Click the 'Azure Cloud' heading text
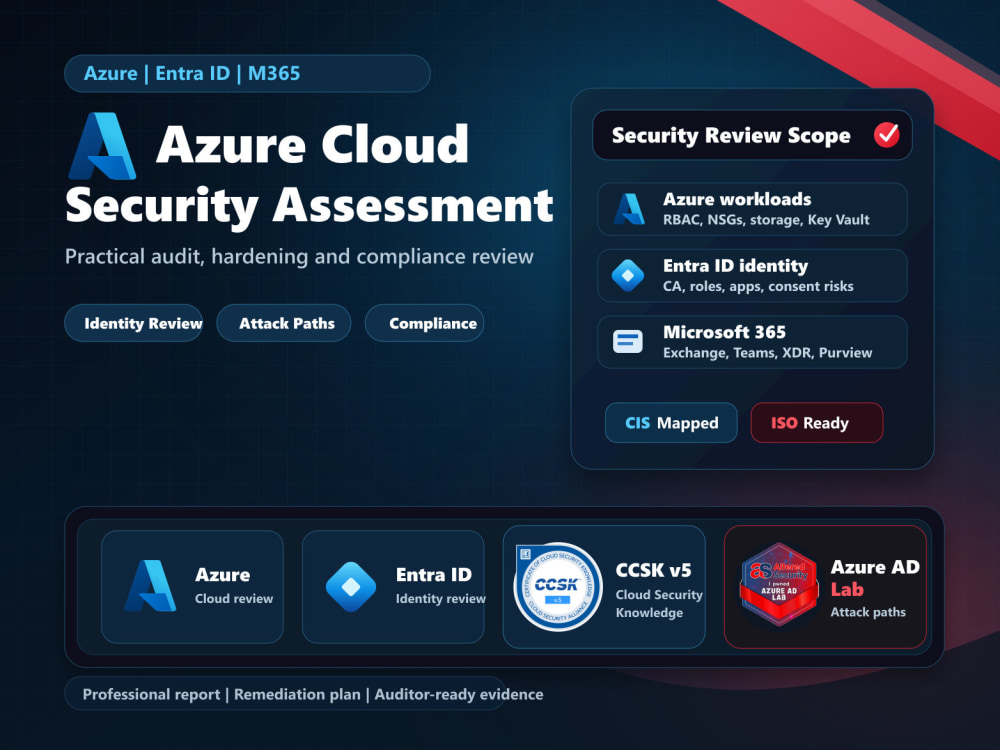Screen dimensions: 1000x750 [x=312, y=145]
